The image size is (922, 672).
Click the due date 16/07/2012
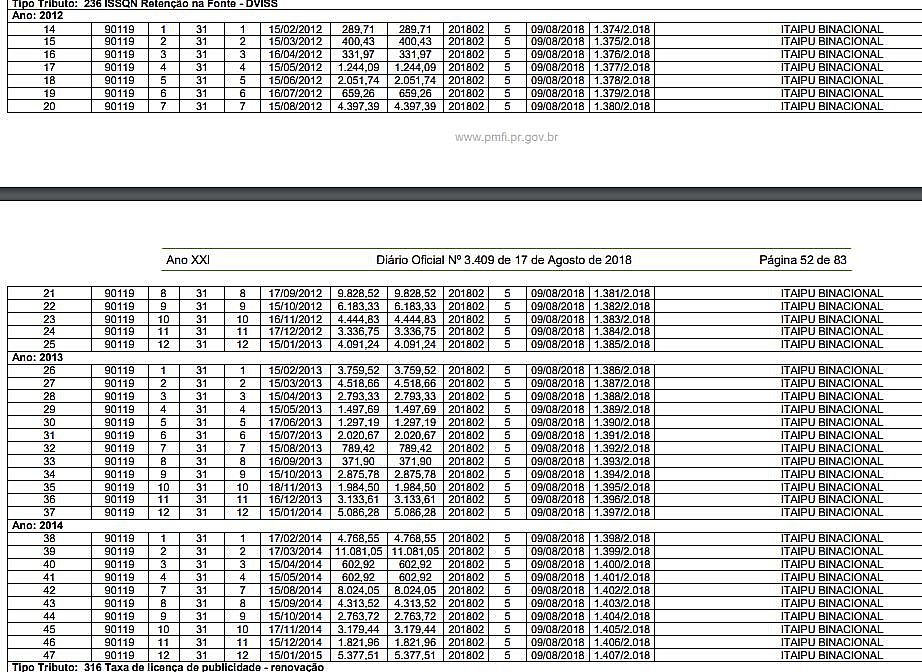pos(295,93)
